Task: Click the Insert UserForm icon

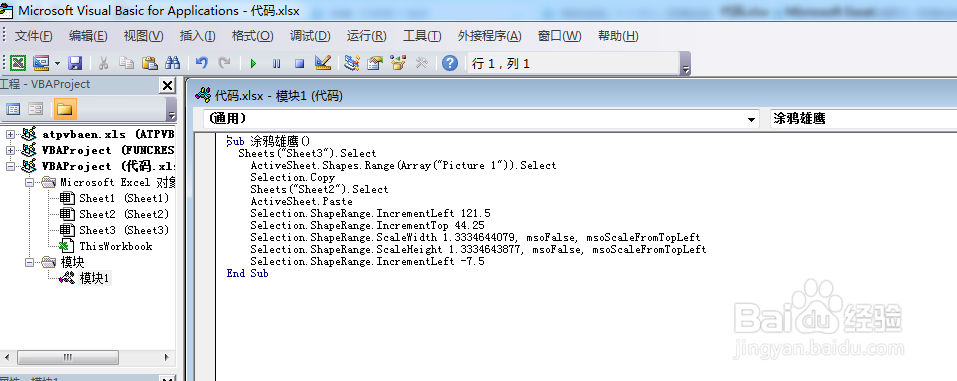Action: pos(41,63)
